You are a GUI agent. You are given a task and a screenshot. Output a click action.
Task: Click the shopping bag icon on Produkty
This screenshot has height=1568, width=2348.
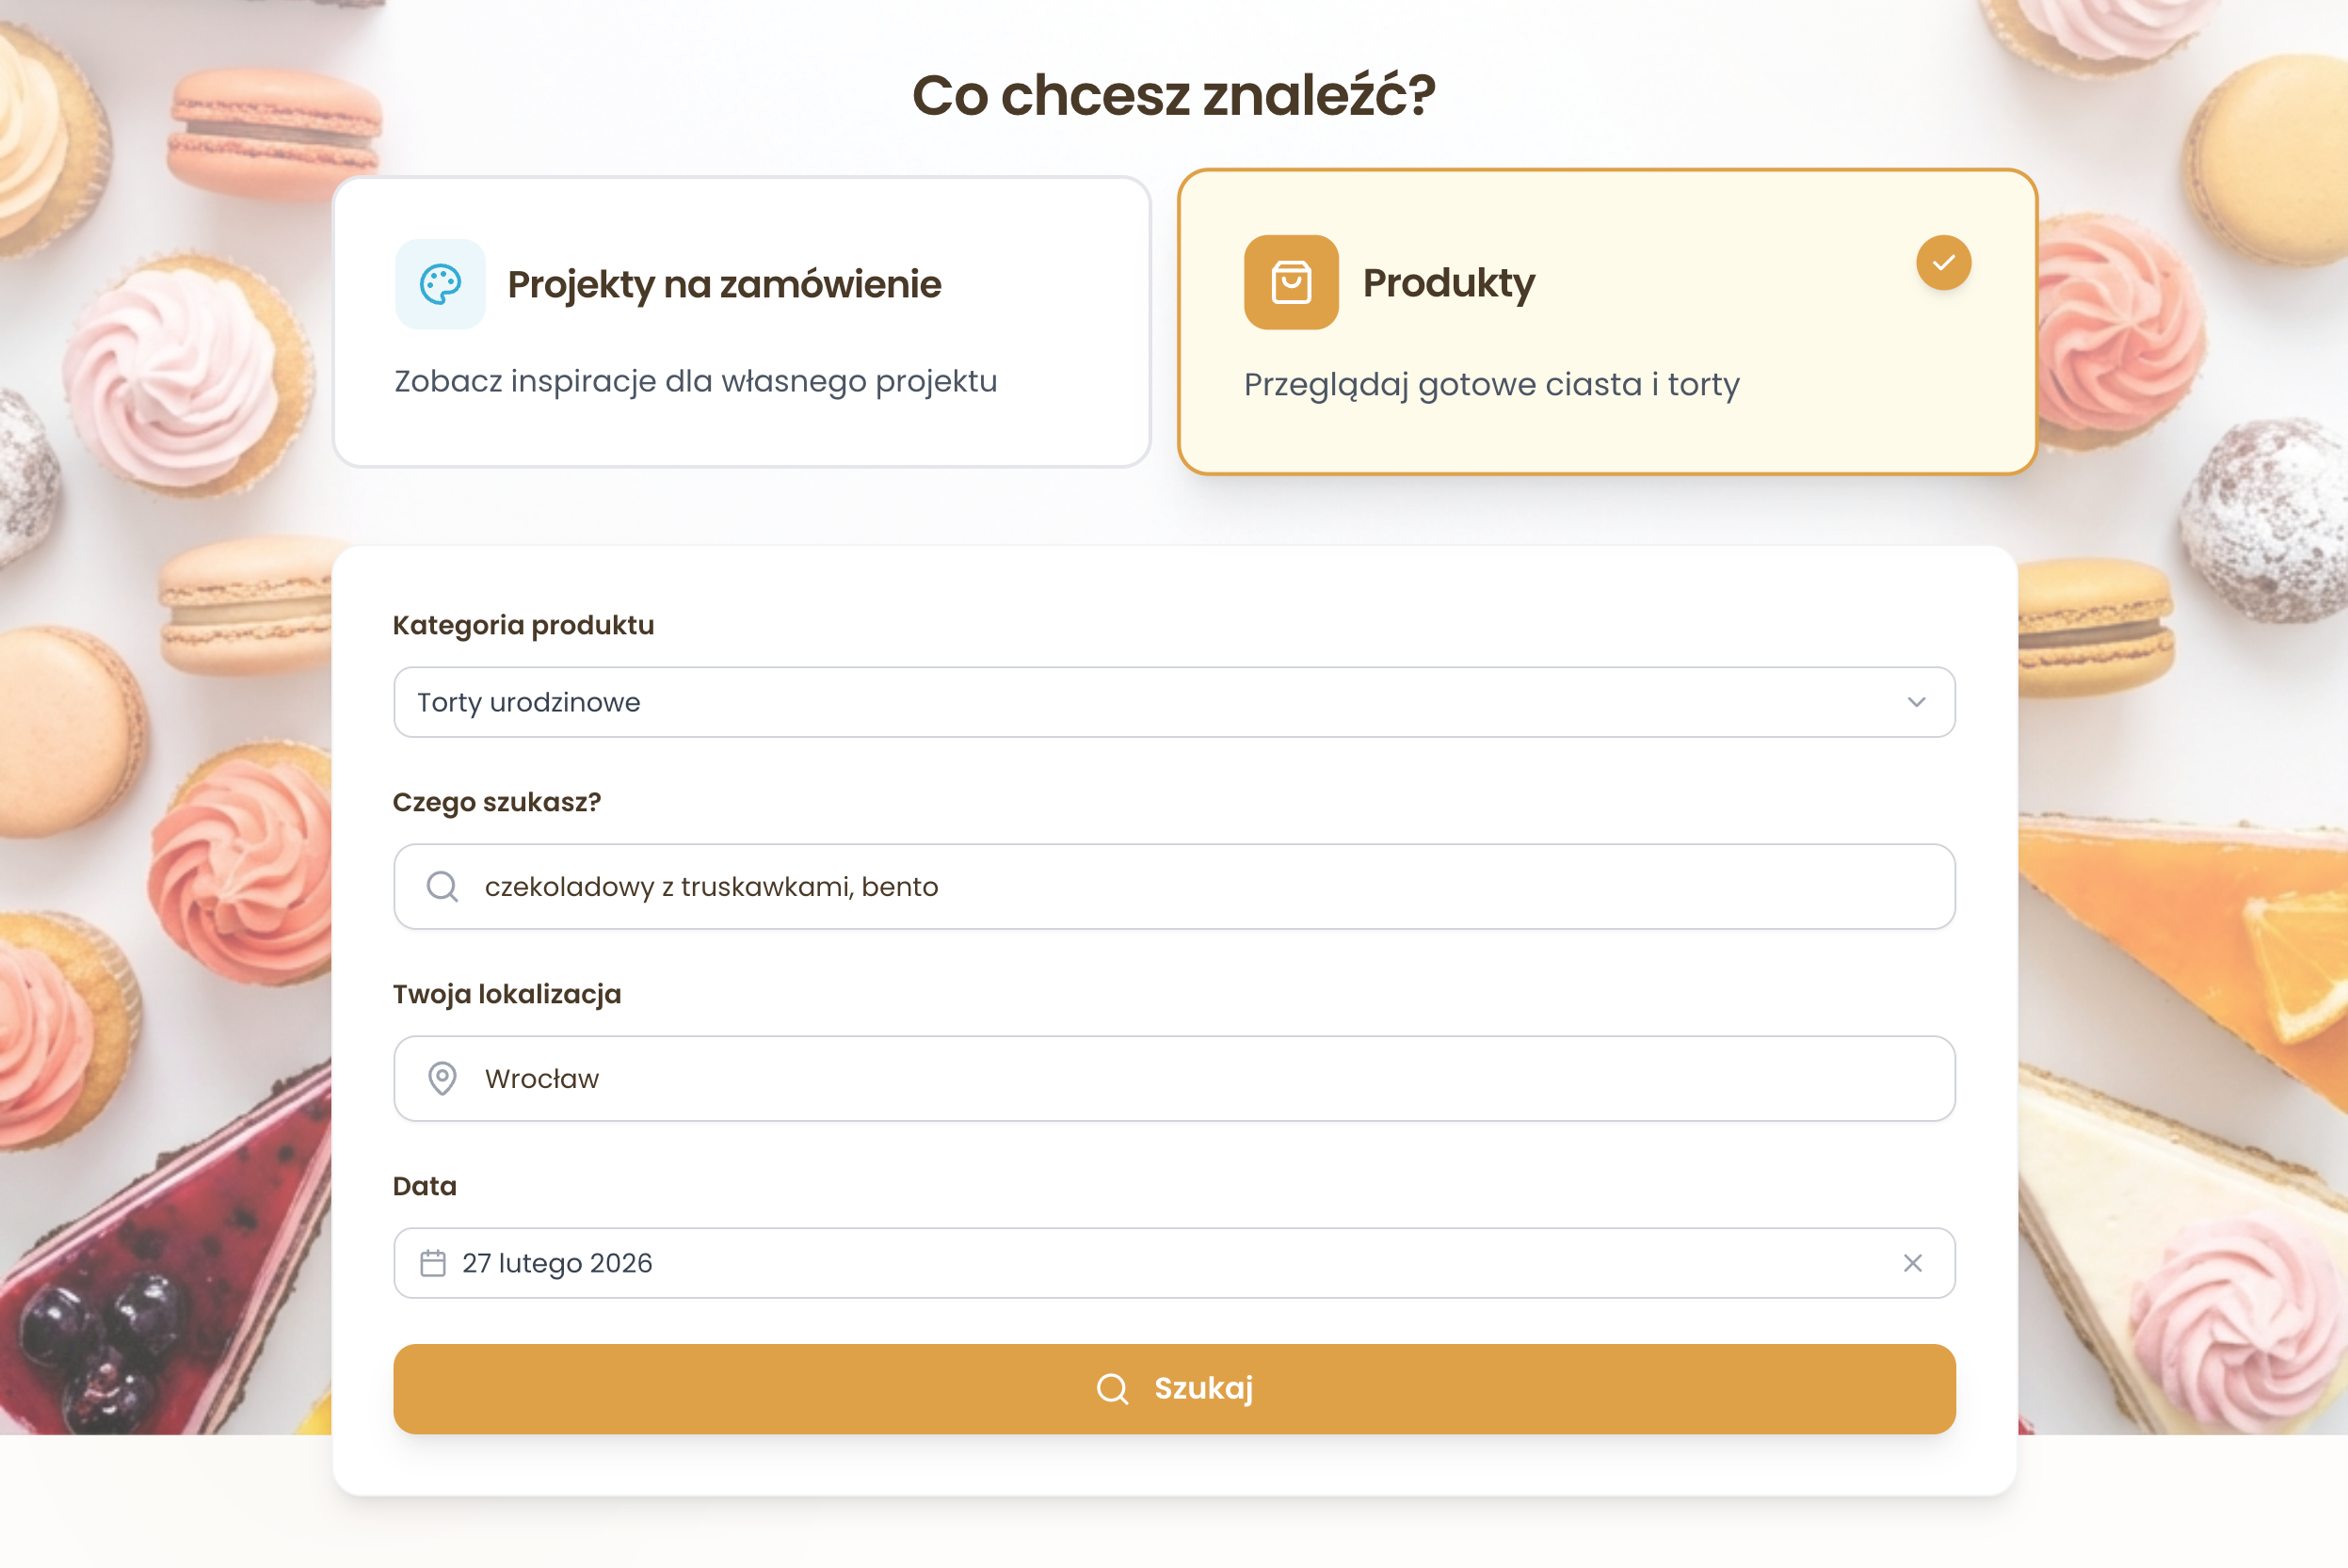pos(1291,283)
